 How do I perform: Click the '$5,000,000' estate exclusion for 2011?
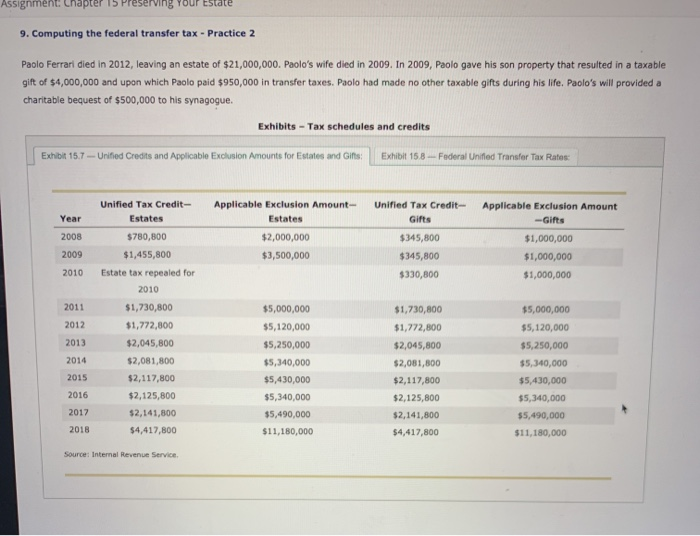coord(286,309)
